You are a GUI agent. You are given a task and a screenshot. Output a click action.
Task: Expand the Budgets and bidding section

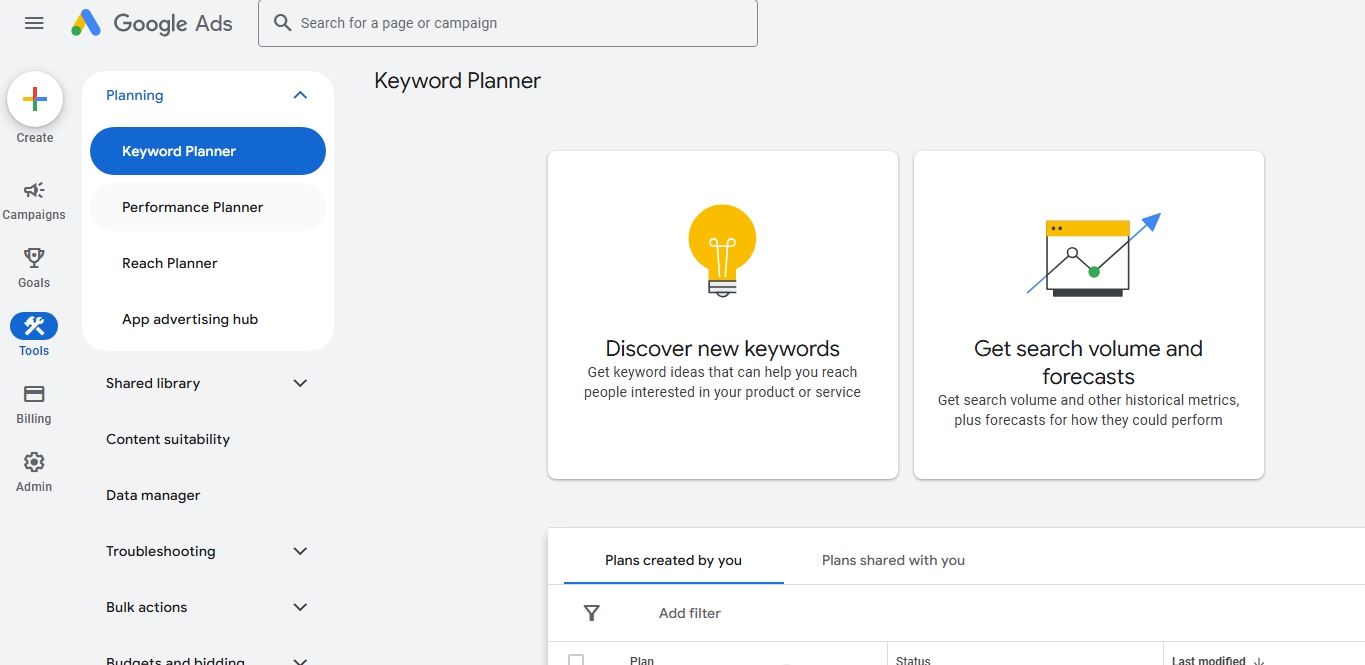(300, 660)
